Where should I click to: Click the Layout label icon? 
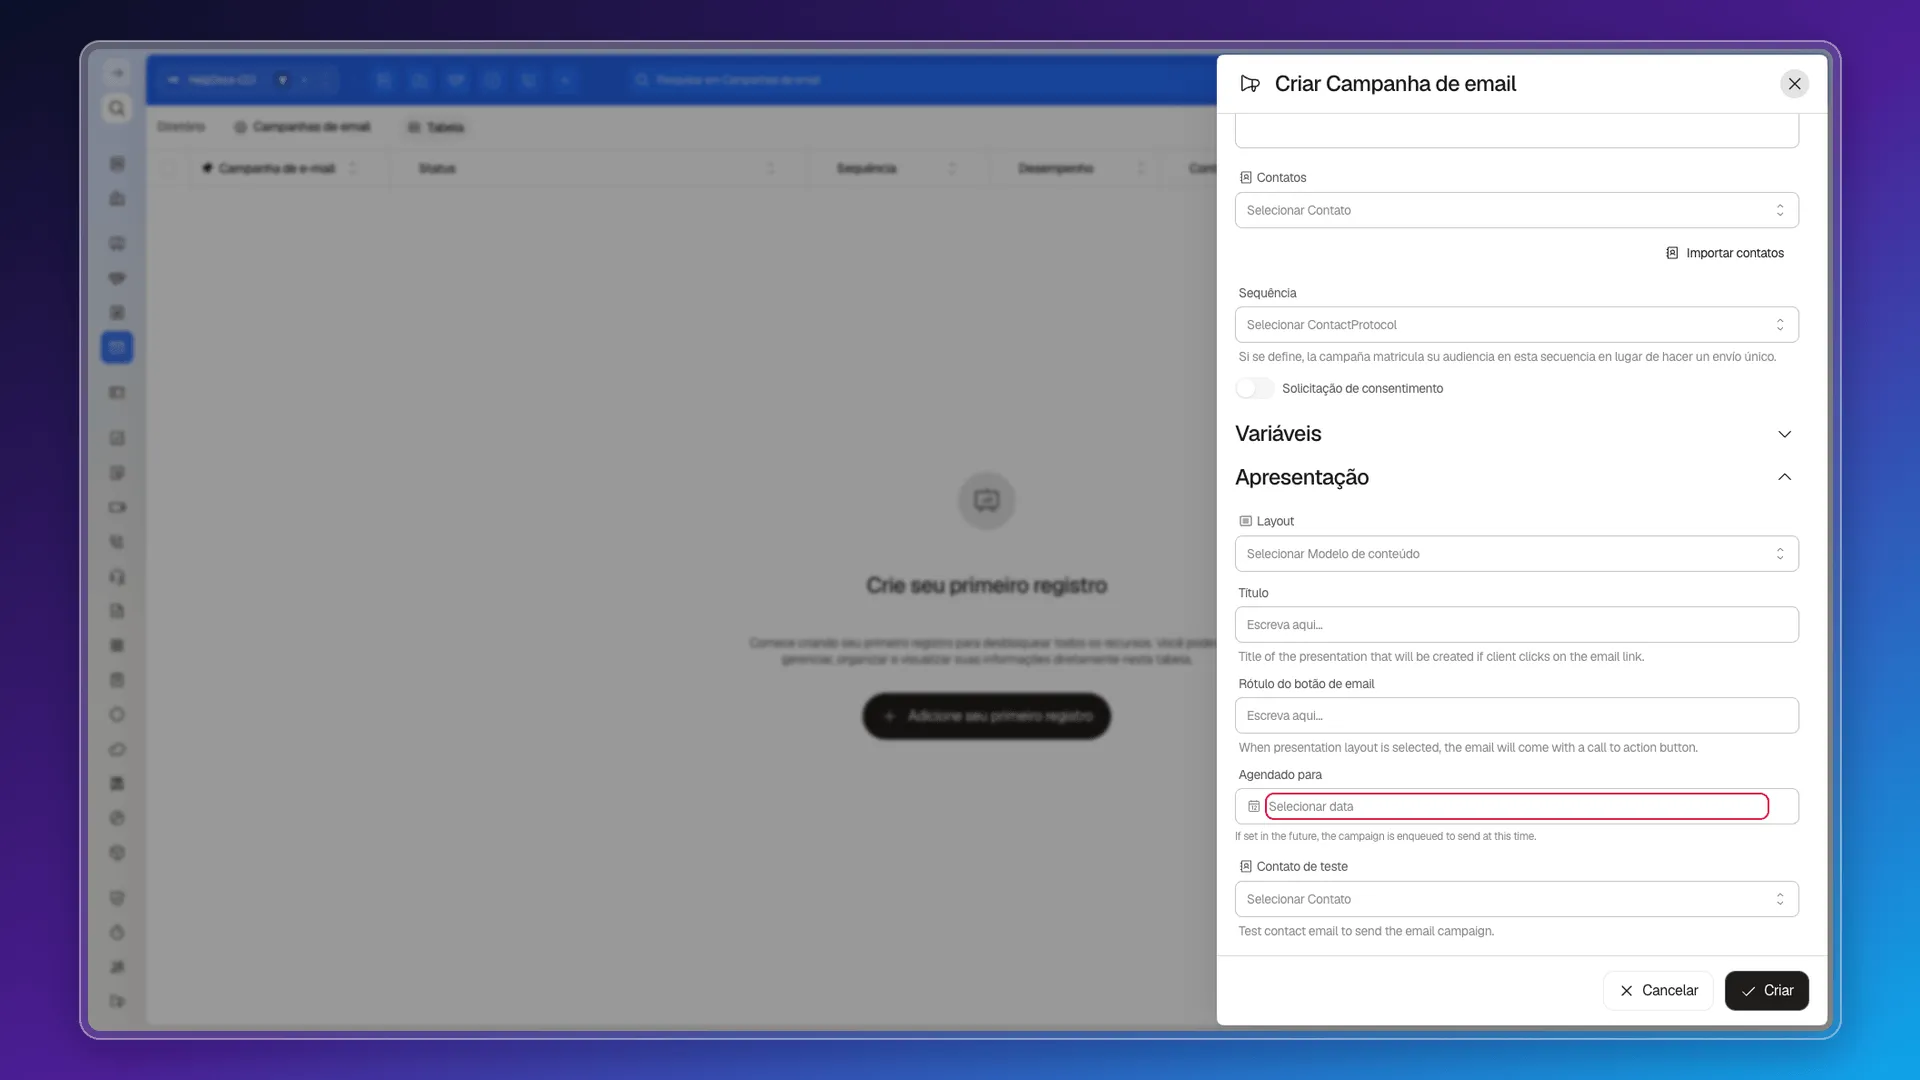click(1245, 522)
